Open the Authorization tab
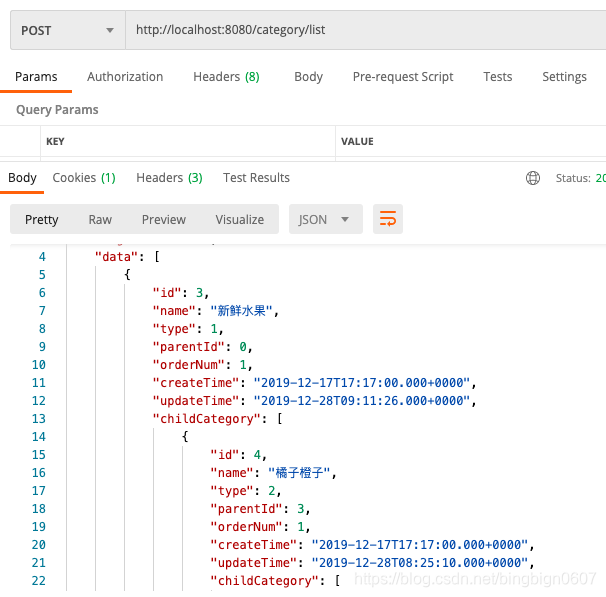 coord(125,77)
